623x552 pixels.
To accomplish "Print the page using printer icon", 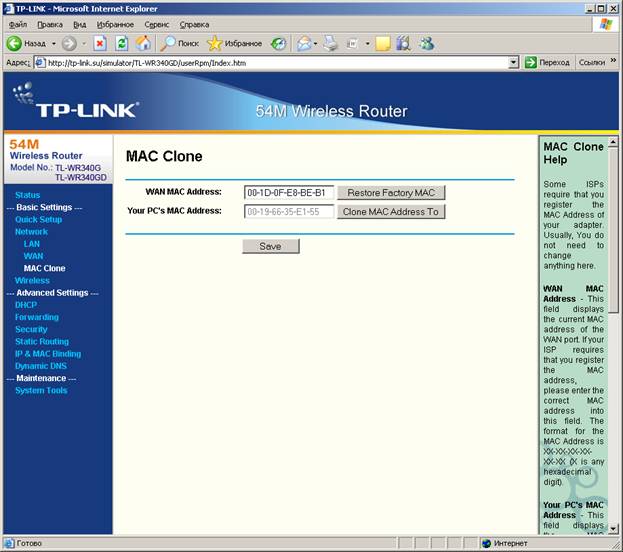I will point(330,43).
